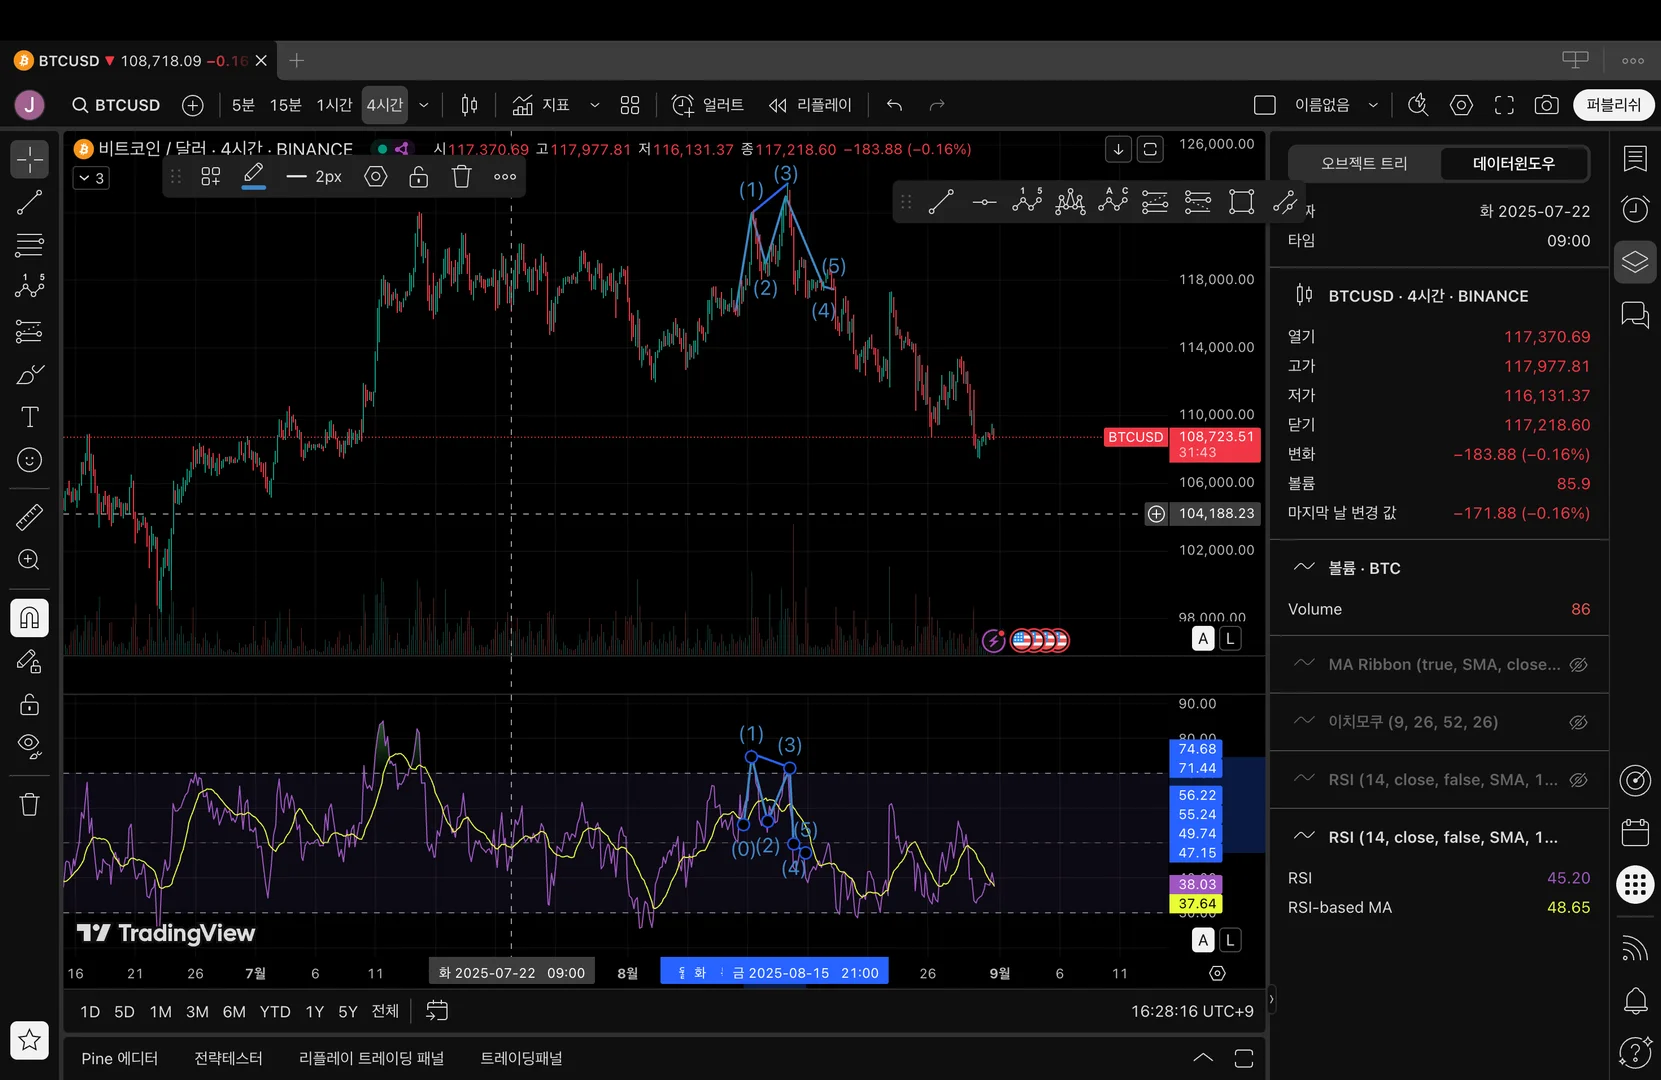The image size is (1661, 1080).
Task: Click the magnet mode icon
Action: pos(29,617)
